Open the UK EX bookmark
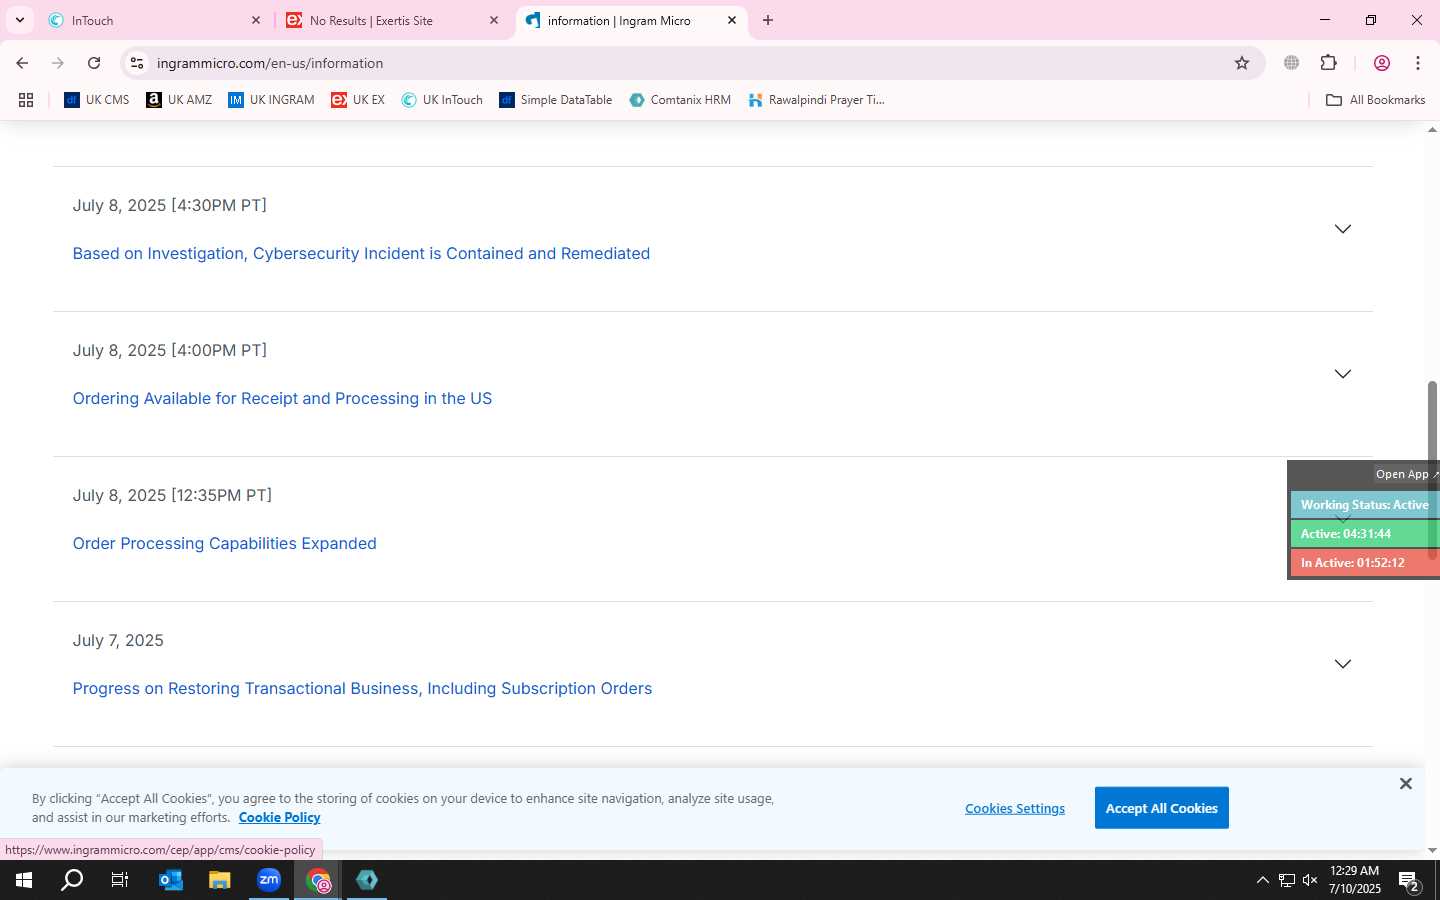The image size is (1440, 900). coord(358,100)
